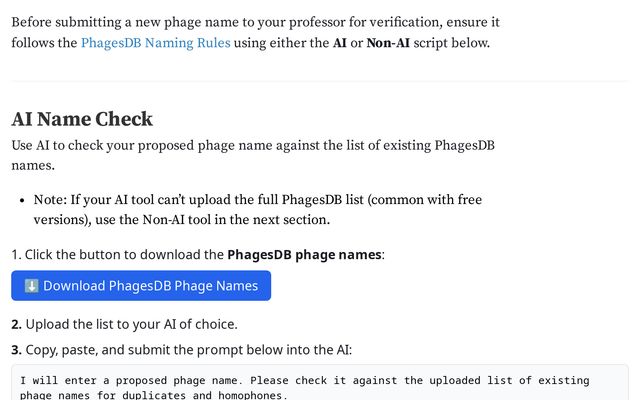Open the PhagesDB Naming Rules link
This screenshot has width=640, height=400.
(155, 43)
